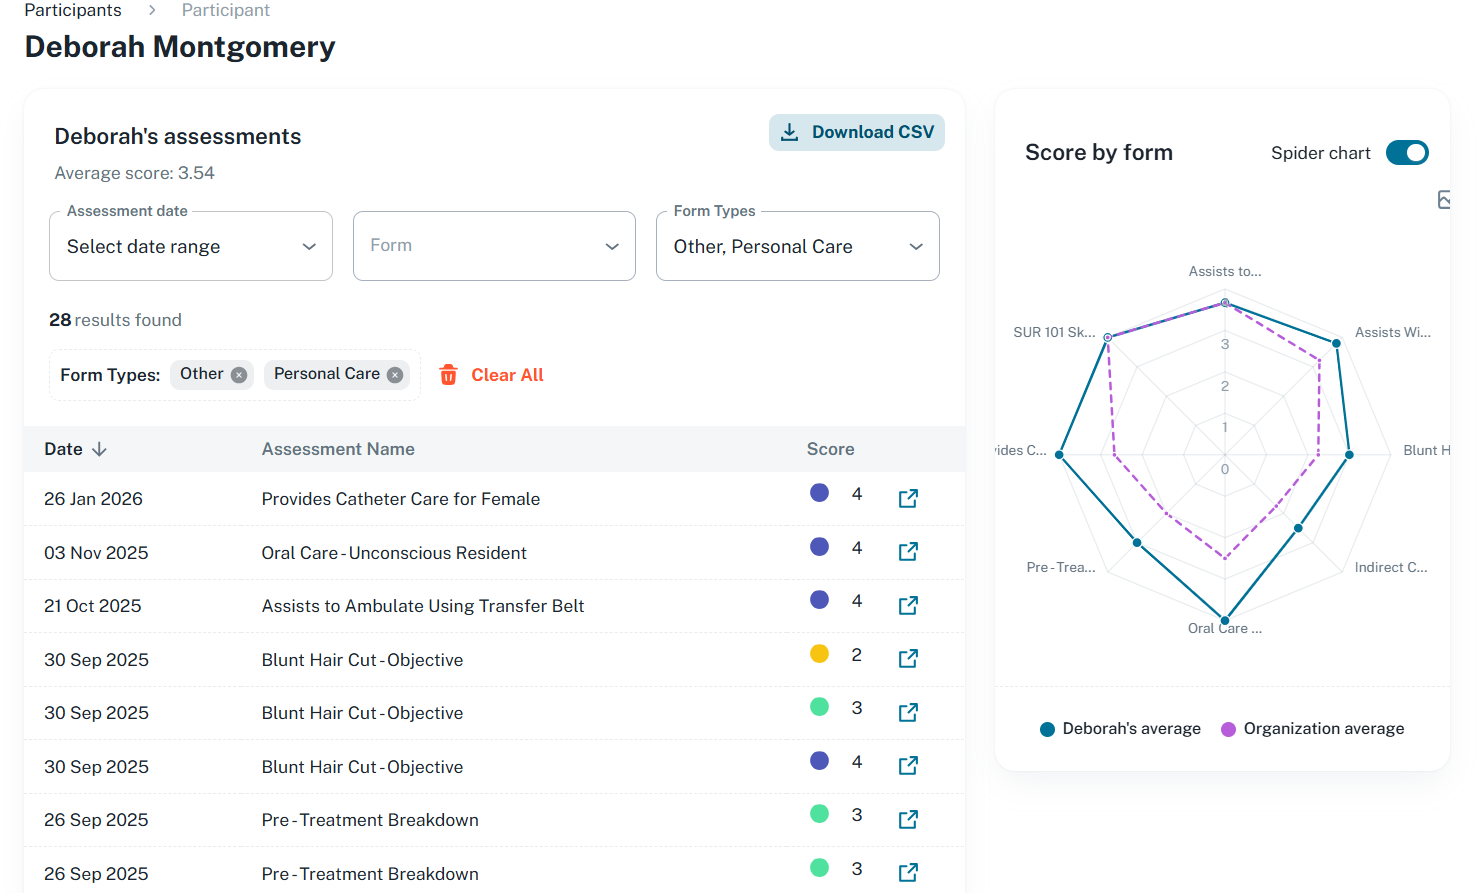Click the image export icon above chart
The width and height of the screenshot is (1482, 893).
pyautogui.click(x=1443, y=200)
